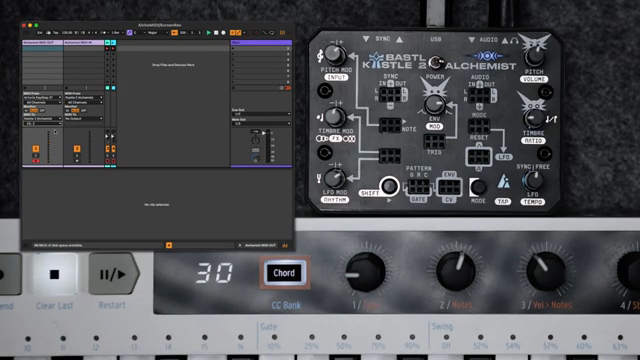640x360 pixels.
Task: Toggle the metronome icon in the control bar
Action: pyautogui.click(x=103, y=33)
